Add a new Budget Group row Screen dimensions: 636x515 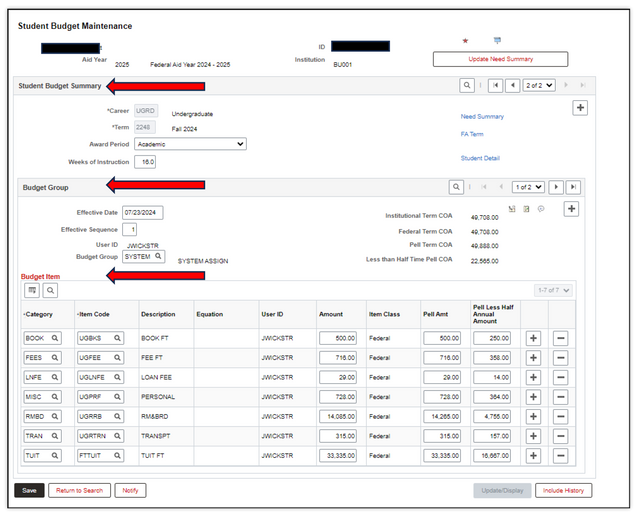571,209
